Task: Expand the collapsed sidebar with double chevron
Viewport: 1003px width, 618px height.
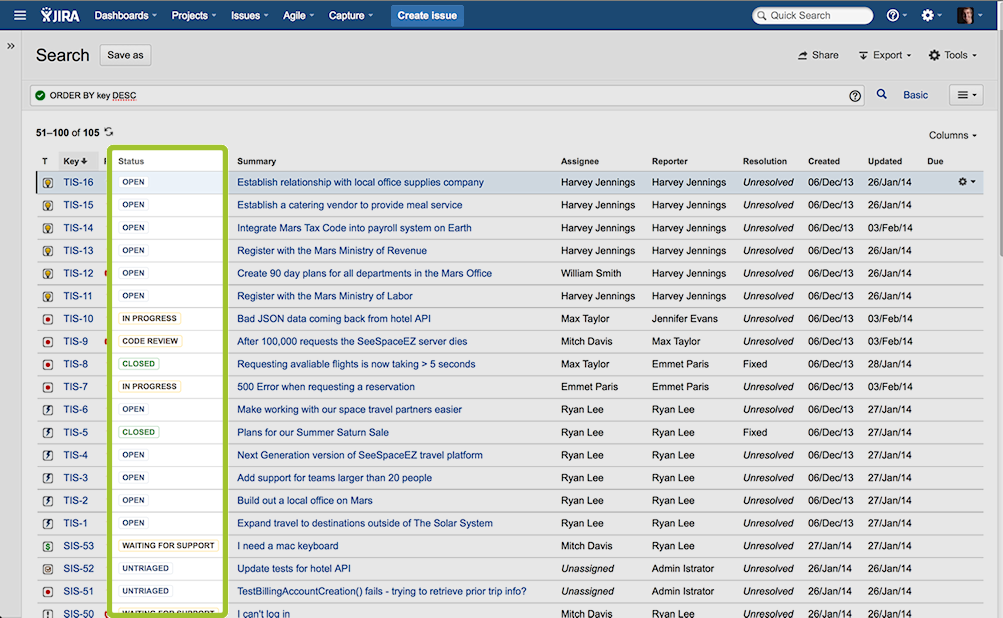Action: 11,46
